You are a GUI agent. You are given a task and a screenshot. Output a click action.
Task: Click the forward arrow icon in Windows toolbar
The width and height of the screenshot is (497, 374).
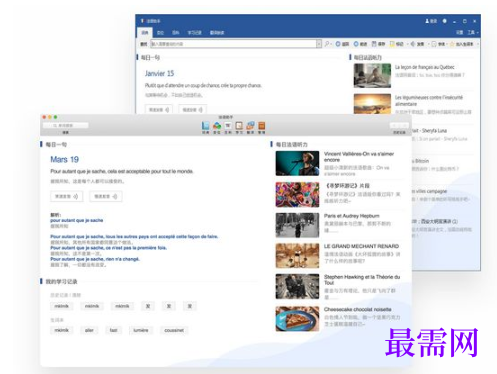pos(356,44)
